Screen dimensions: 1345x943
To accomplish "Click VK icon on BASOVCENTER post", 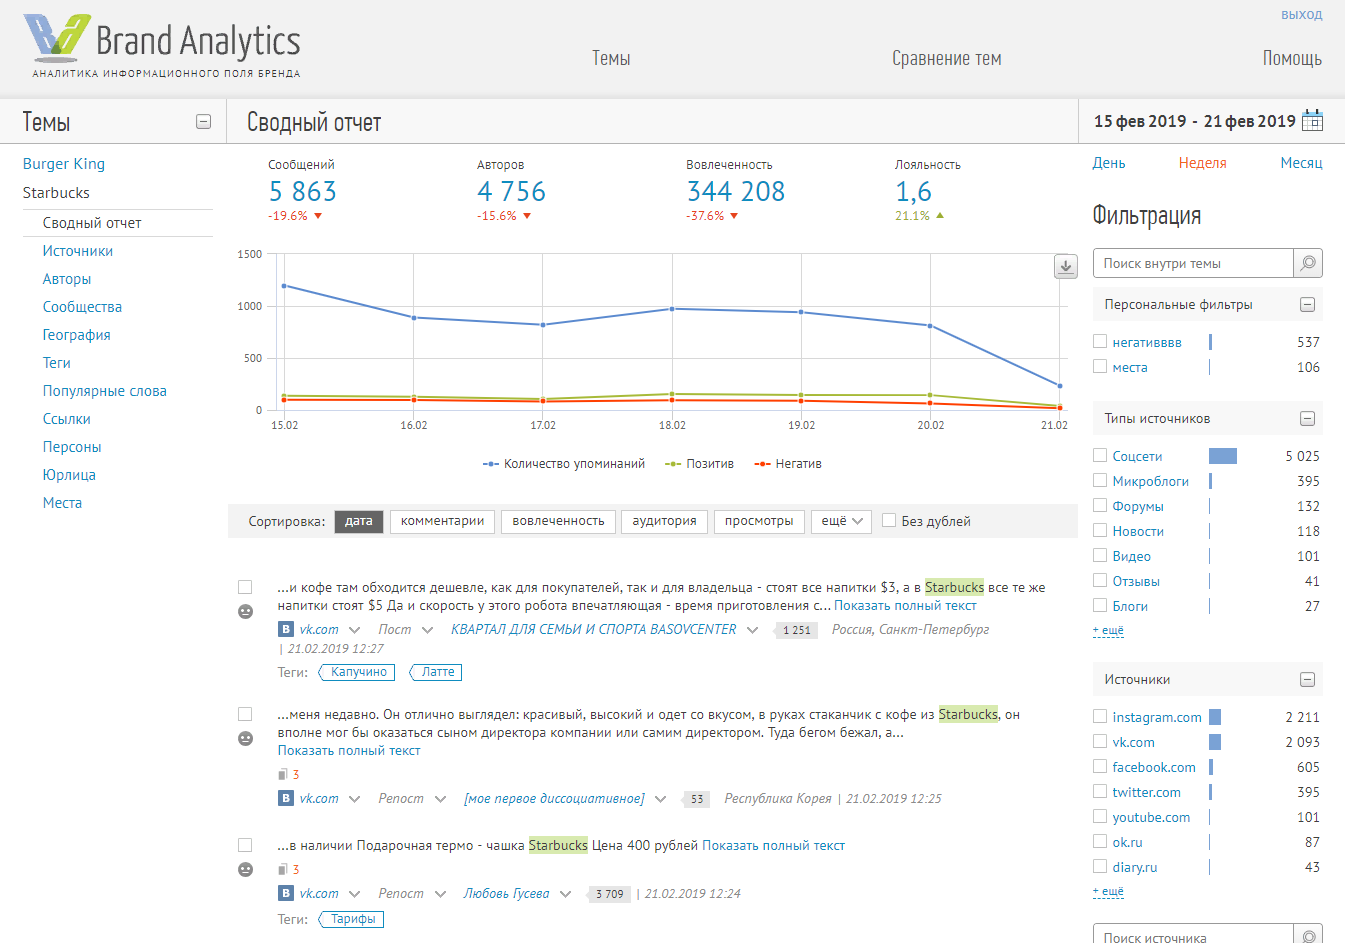I will [286, 629].
